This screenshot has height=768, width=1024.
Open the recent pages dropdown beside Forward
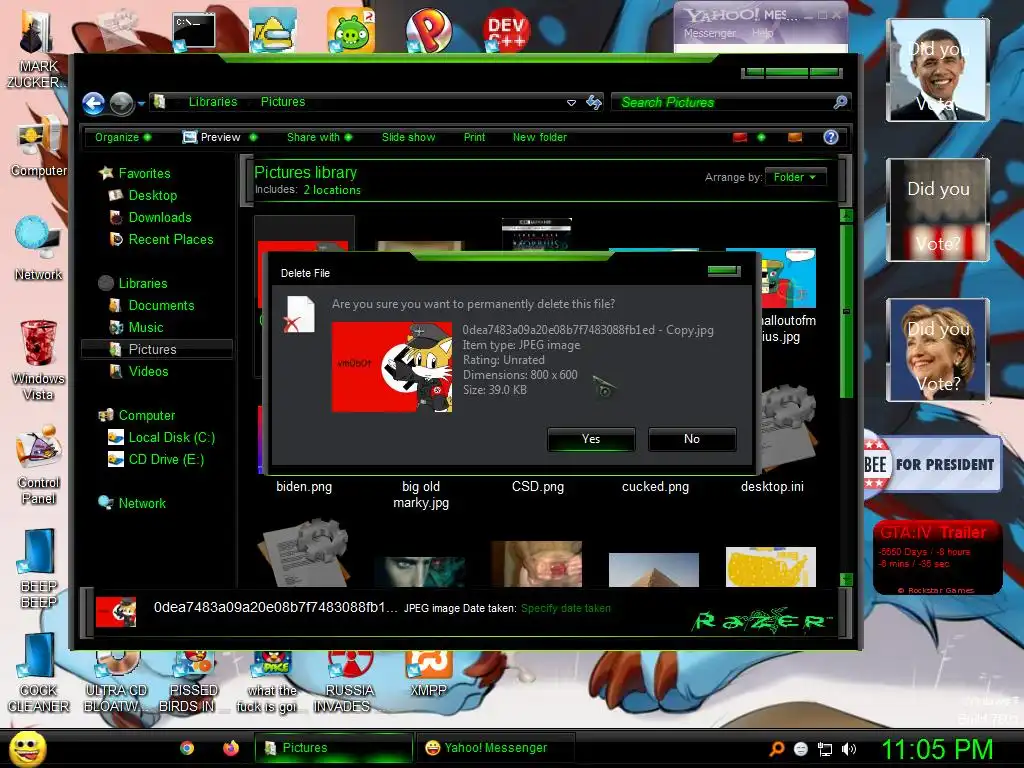[141, 103]
